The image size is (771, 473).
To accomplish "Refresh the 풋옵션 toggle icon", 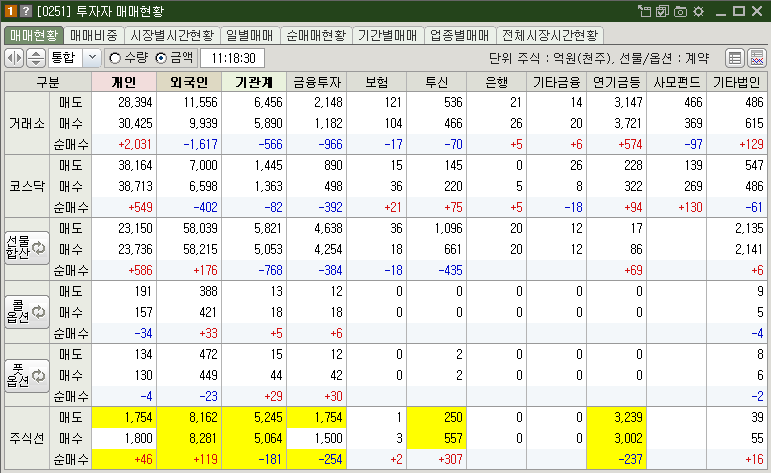I will coord(38,376).
